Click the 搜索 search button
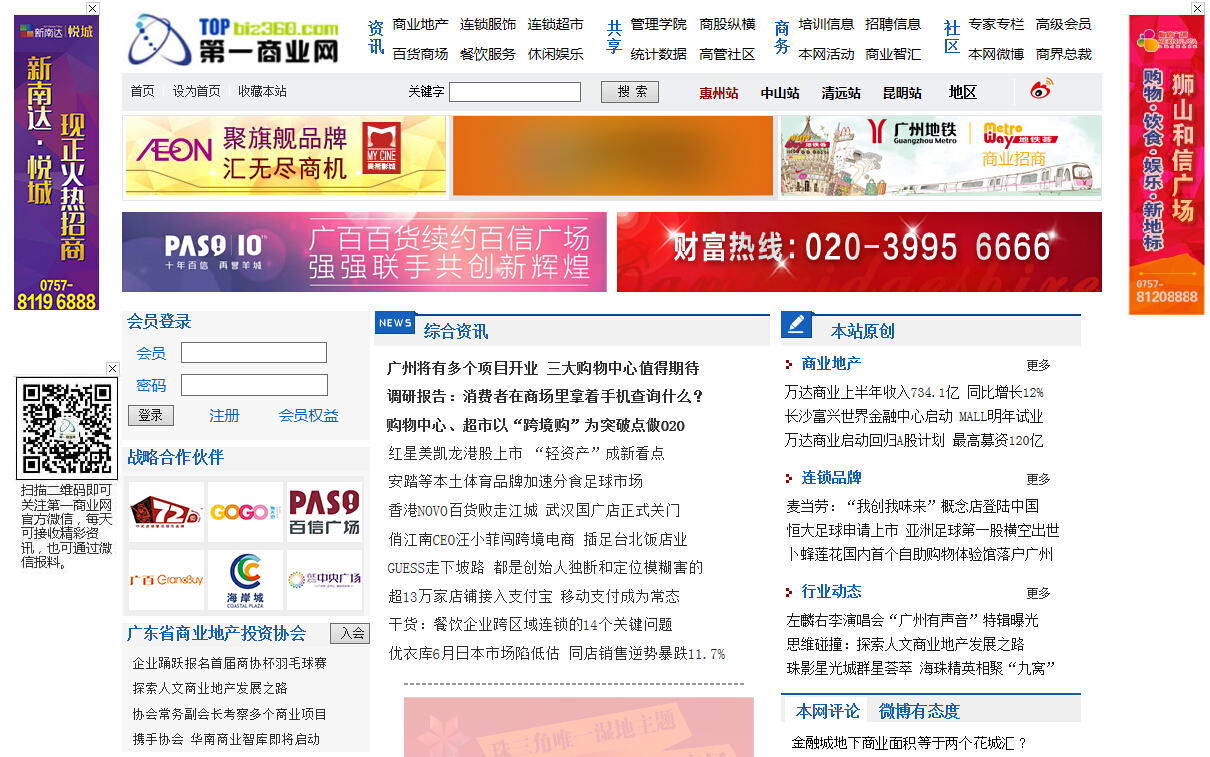The image size is (1210, 757). tap(630, 92)
